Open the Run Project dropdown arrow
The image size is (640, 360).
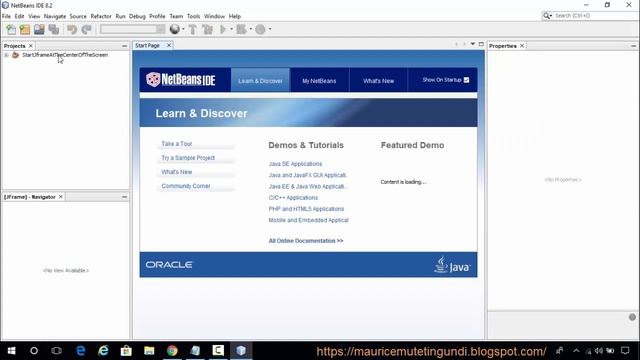[x=231, y=29]
